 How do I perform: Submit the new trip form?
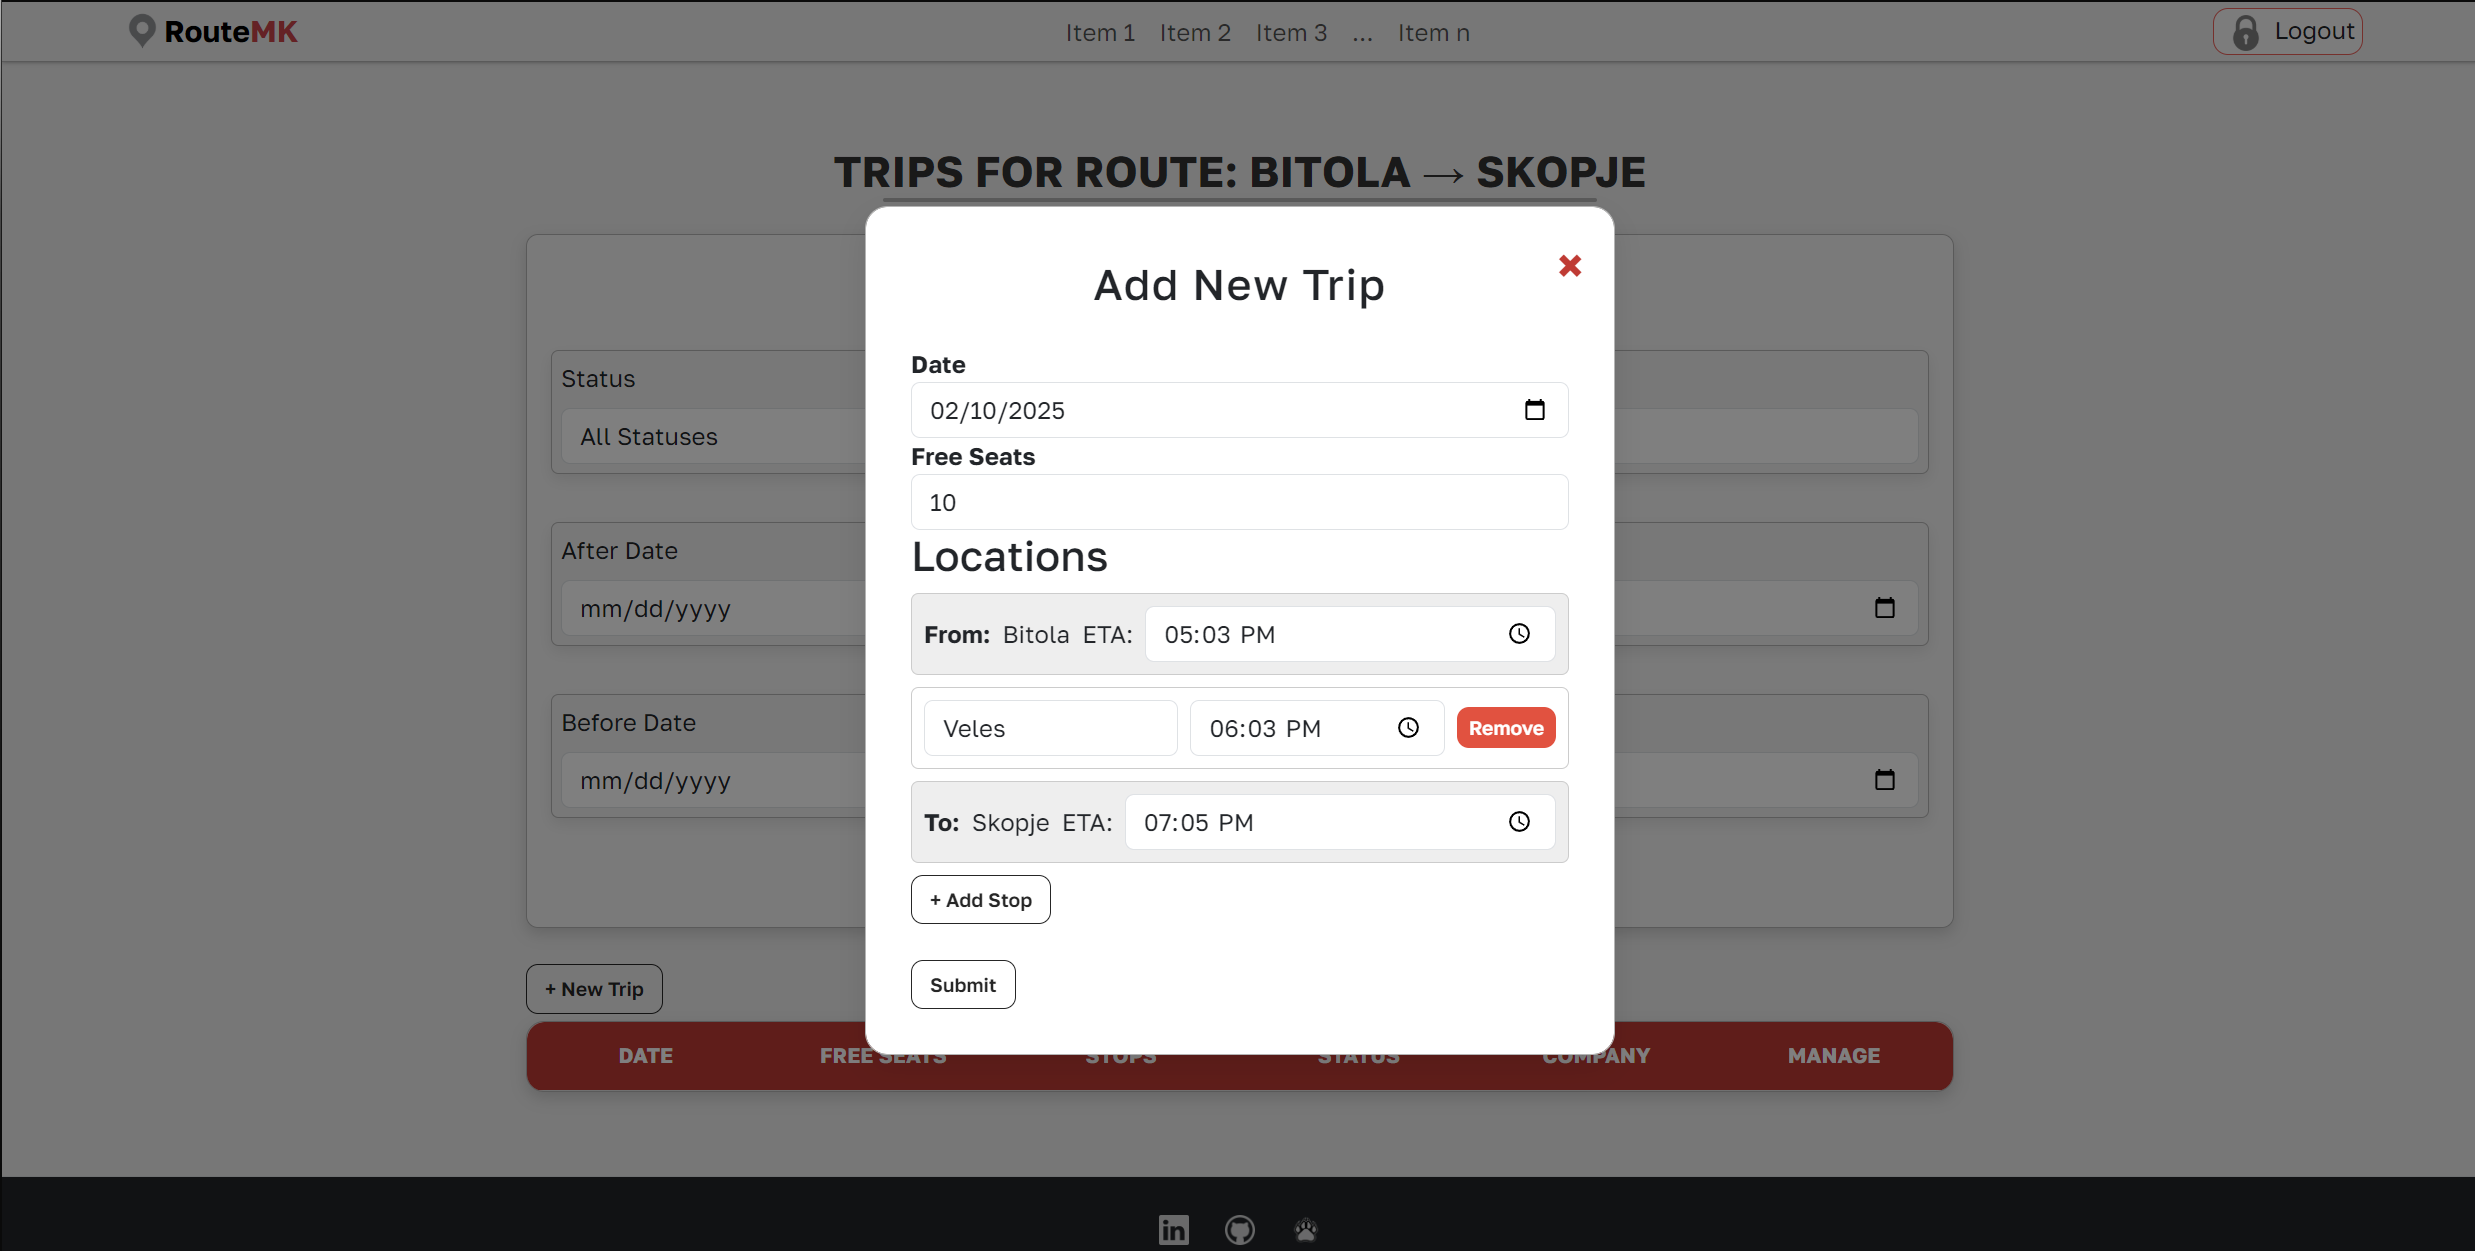click(962, 985)
